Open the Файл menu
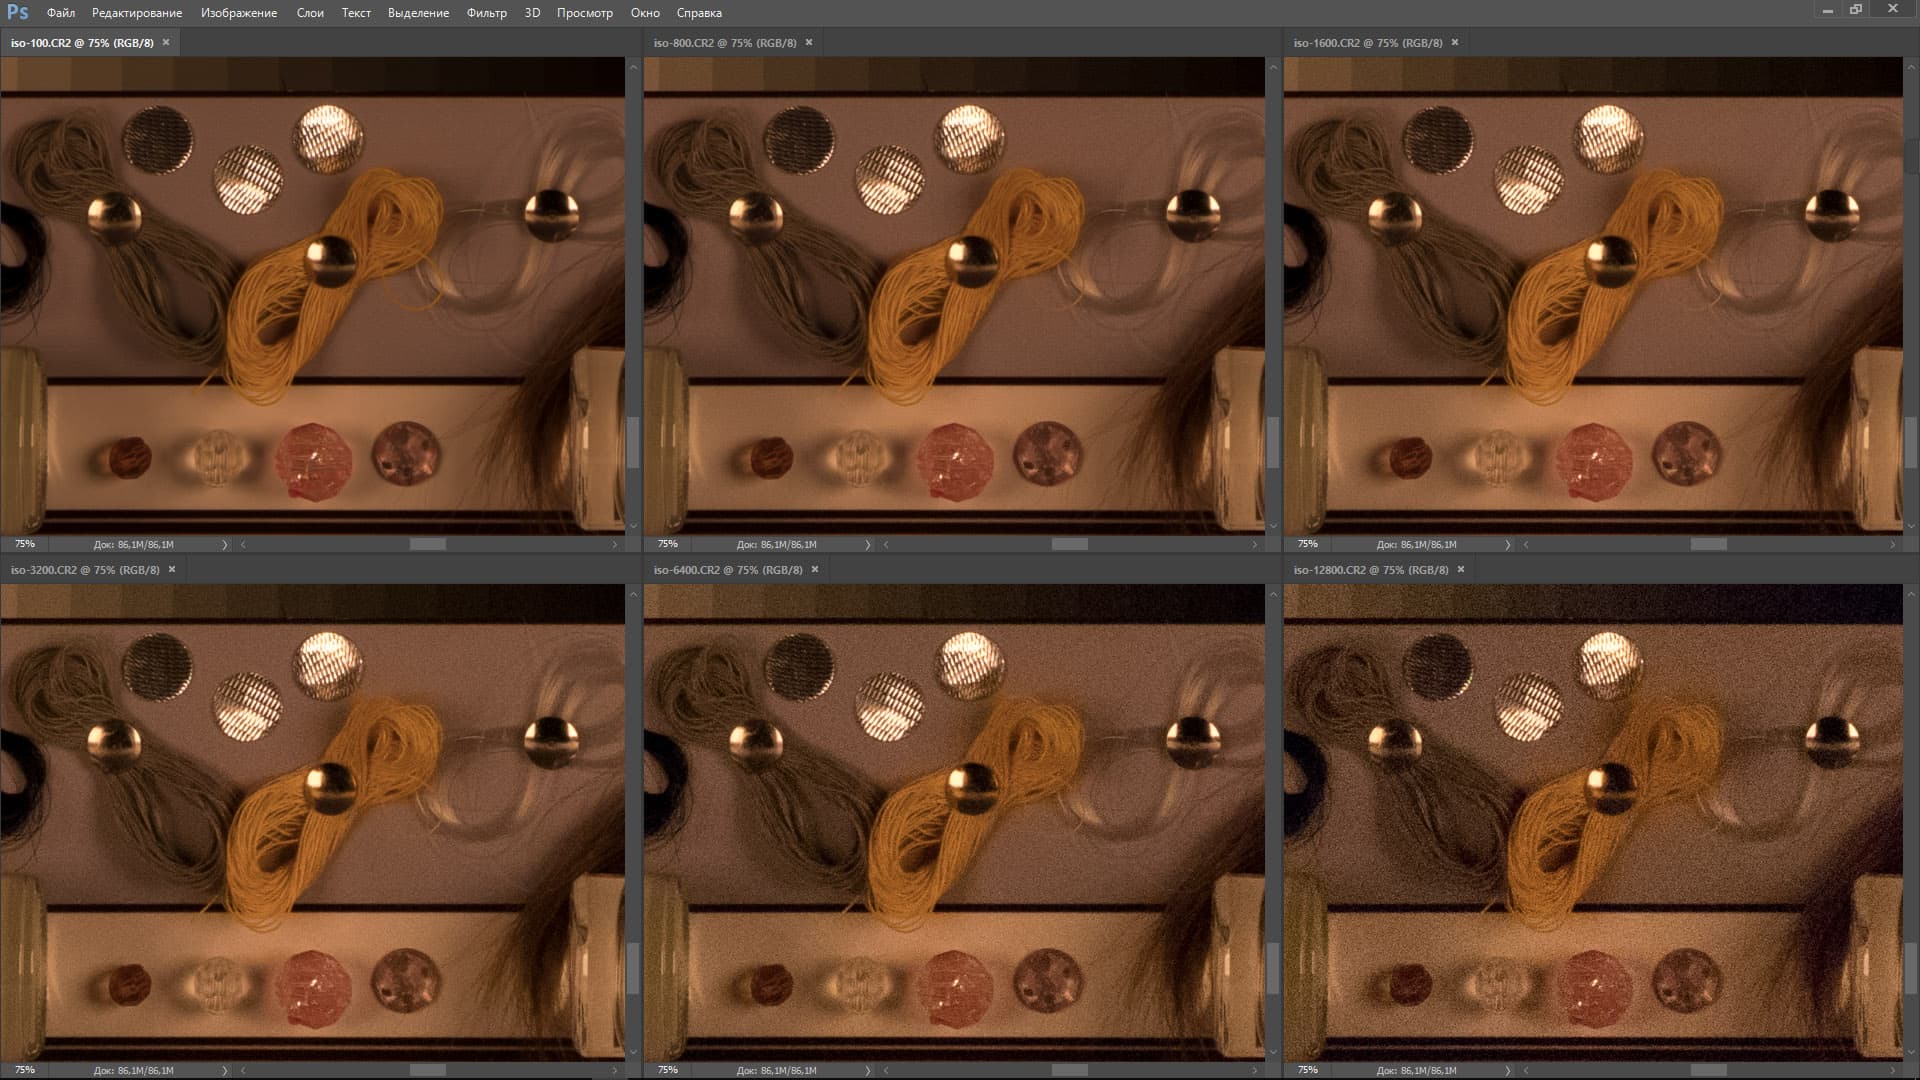The image size is (1920, 1080). (61, 13)
